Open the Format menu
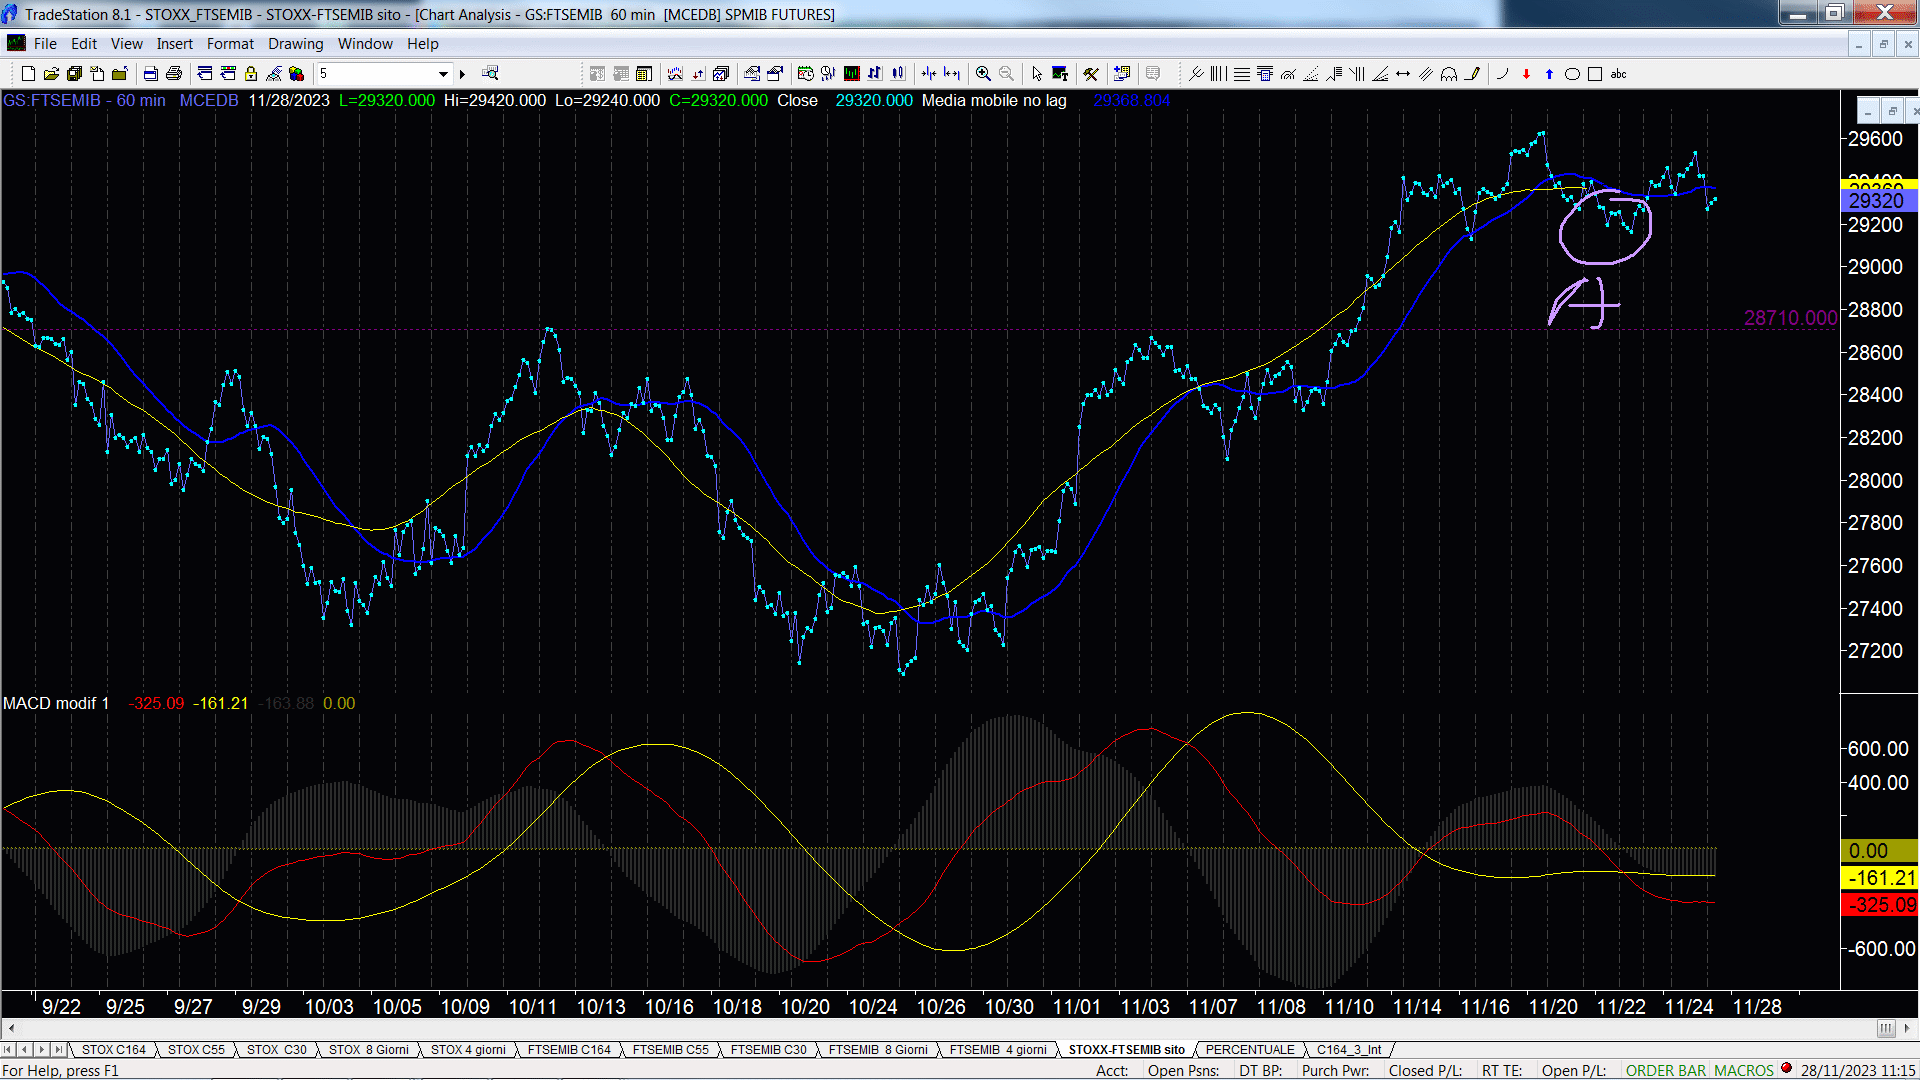Image resolution: width=1920 pixels, height=1080 pixels. click(x=230, y=44)
